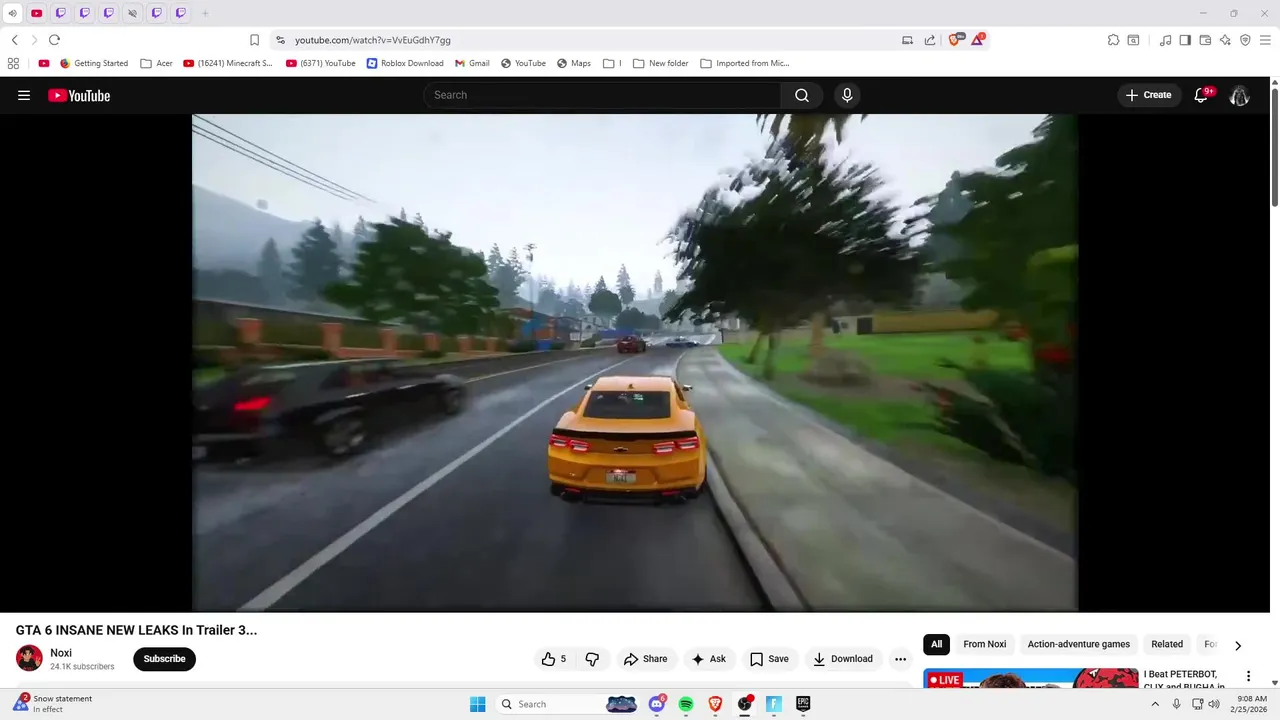
Task: Bookmark this page icon
Action: point(254,40)
